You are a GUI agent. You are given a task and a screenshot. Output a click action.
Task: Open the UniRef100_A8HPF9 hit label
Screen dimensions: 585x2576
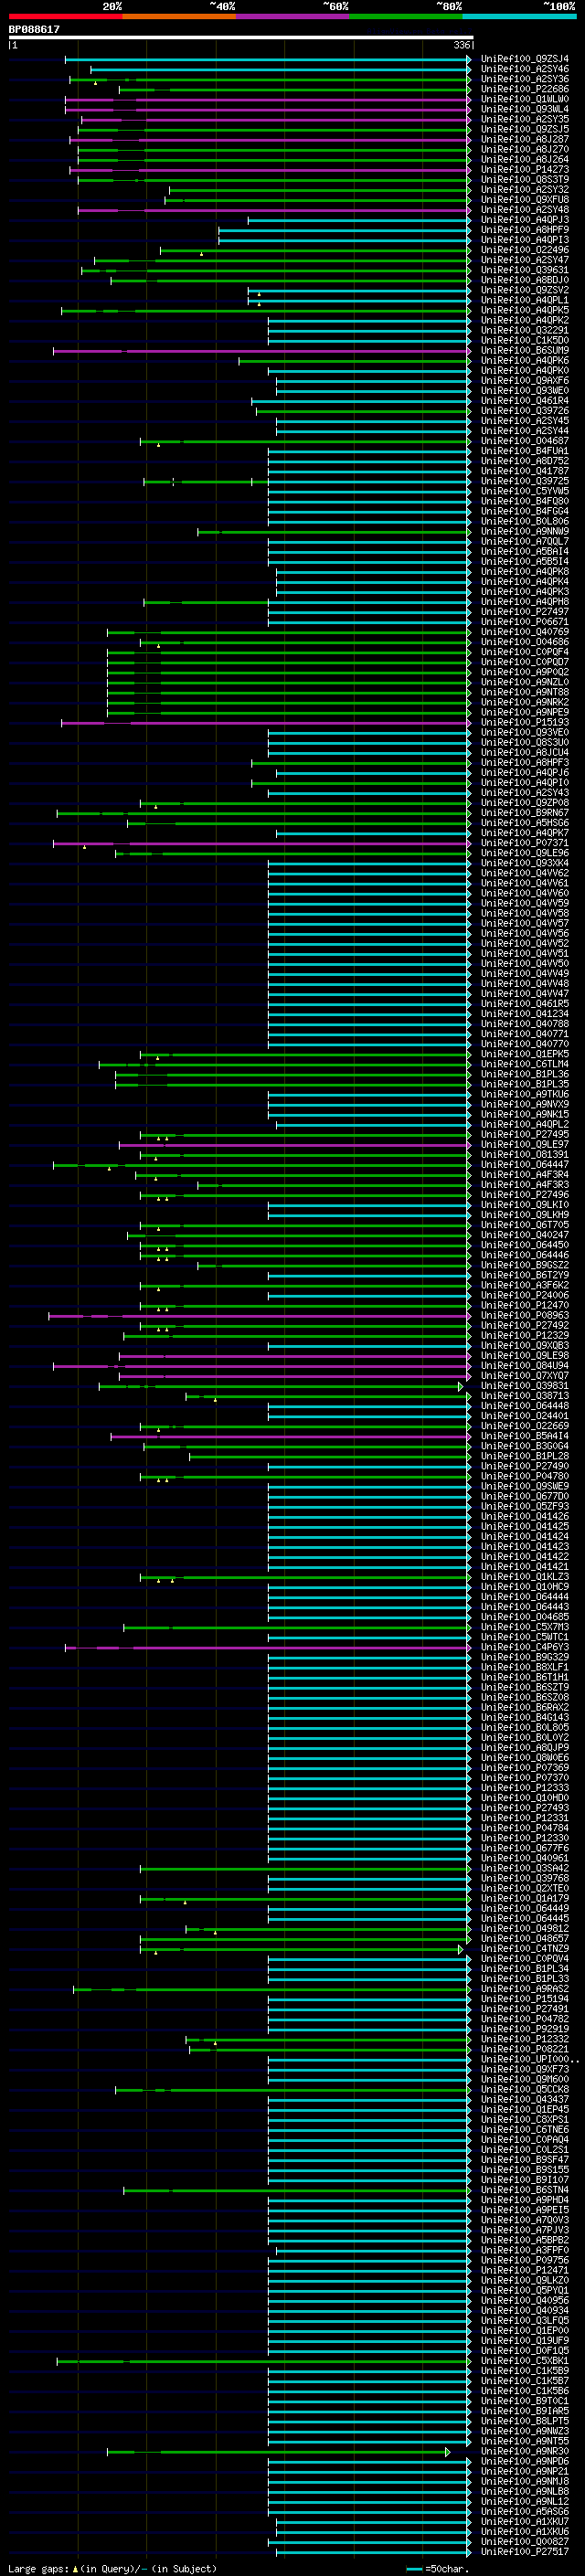pos(525,230)
